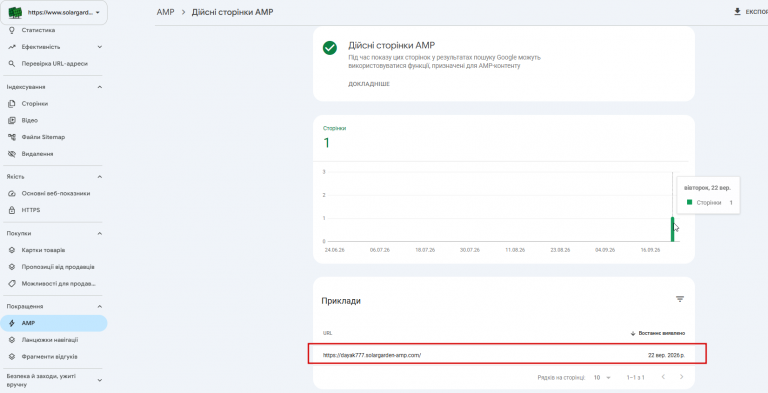768x393 pixels.
Task: Expand the Ефективність submenu chevron
Action: [100, 47]
